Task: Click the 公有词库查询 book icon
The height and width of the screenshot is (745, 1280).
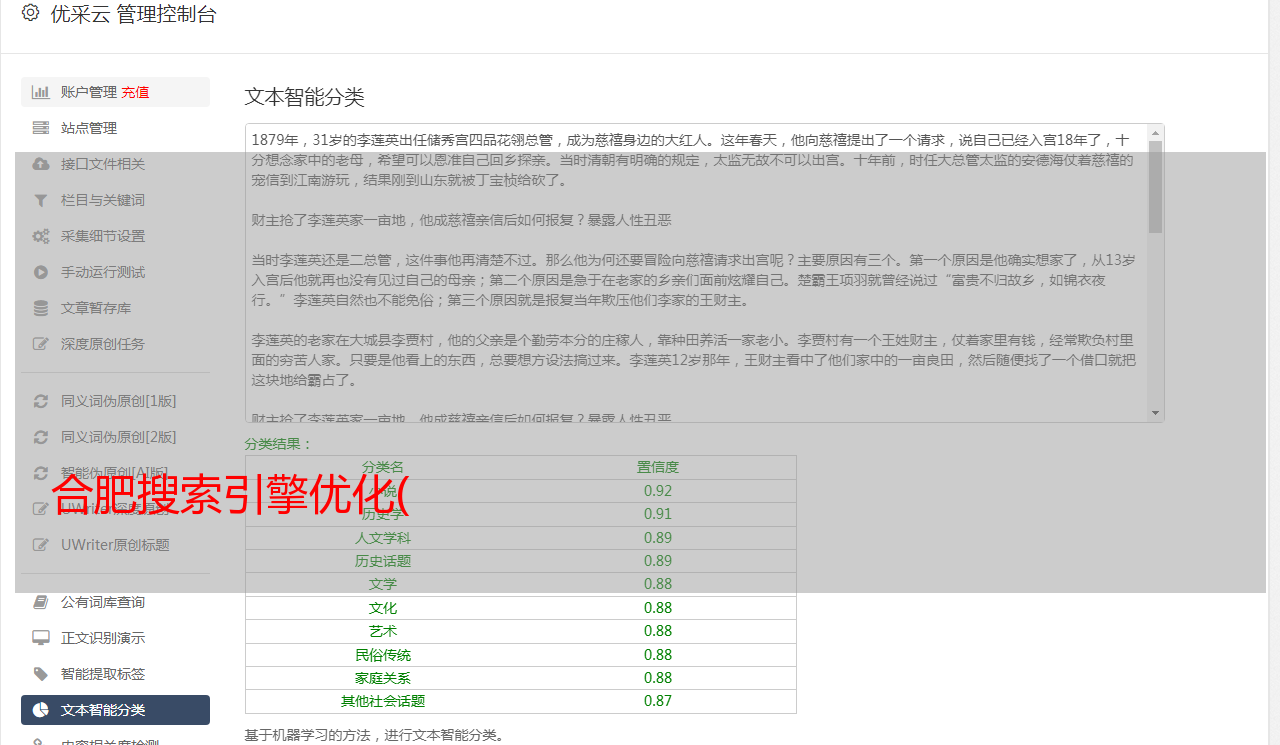Action: tap(41, 602)
